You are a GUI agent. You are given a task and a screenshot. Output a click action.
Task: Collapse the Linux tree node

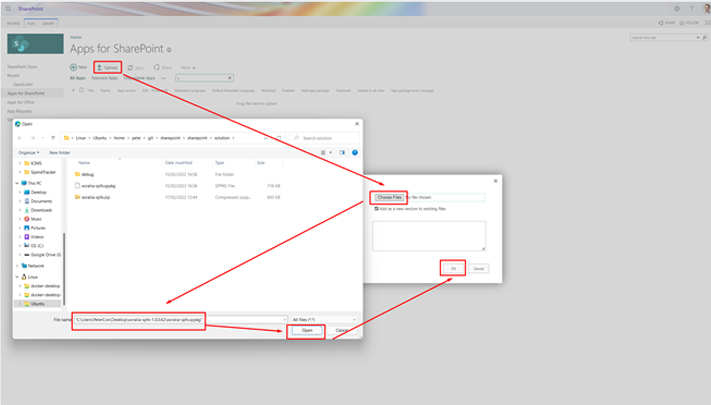[17, 277]
